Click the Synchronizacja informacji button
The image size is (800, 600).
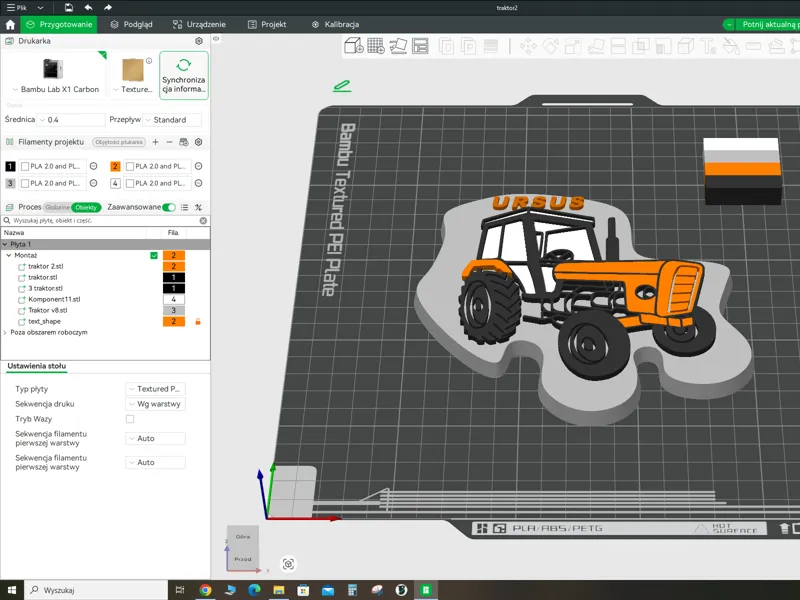[x=184, y=76]
